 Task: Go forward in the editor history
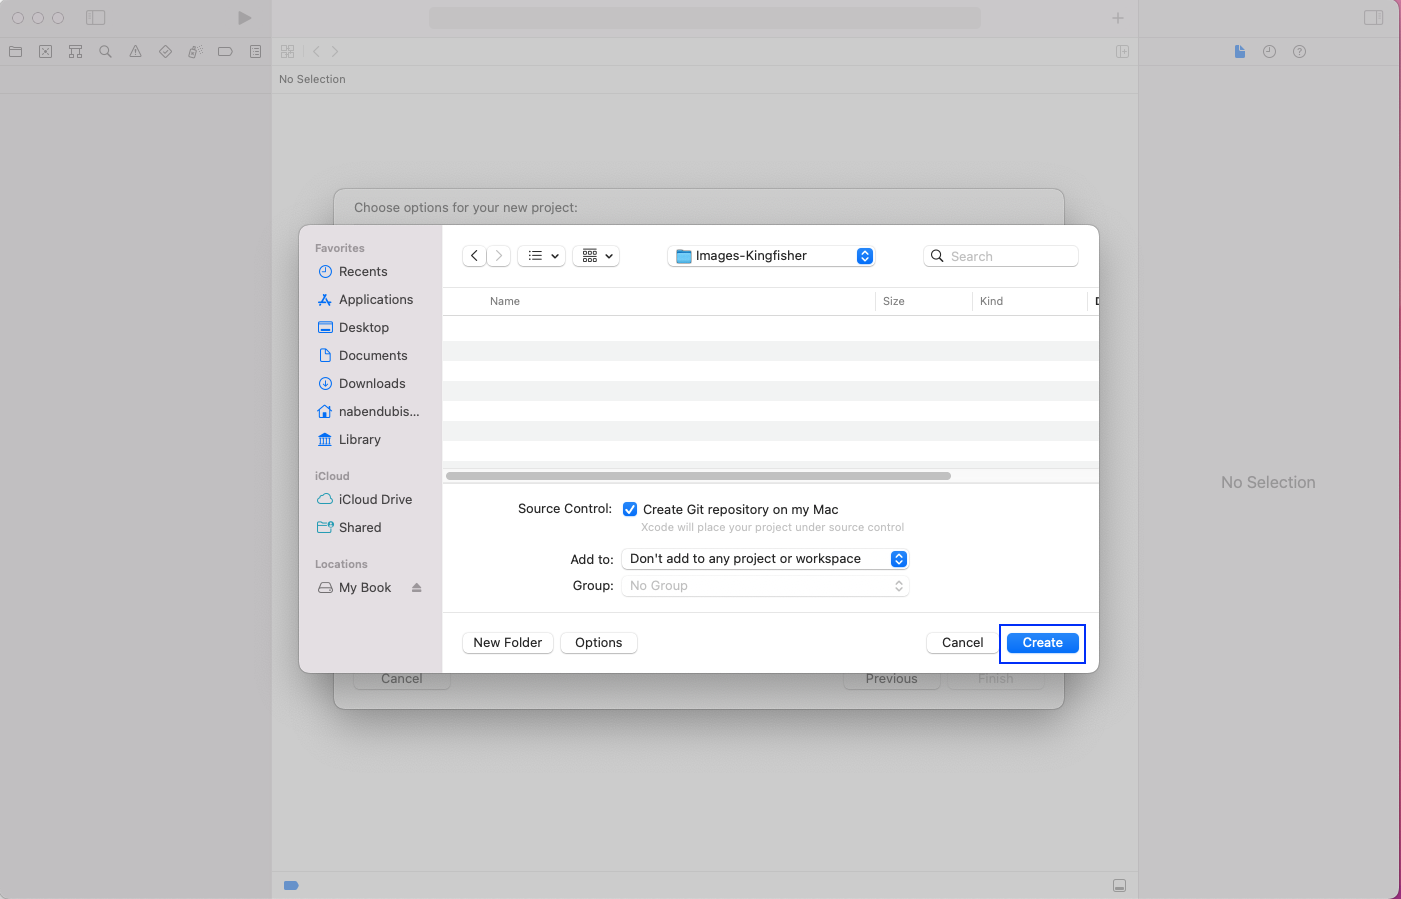point(335,52)
